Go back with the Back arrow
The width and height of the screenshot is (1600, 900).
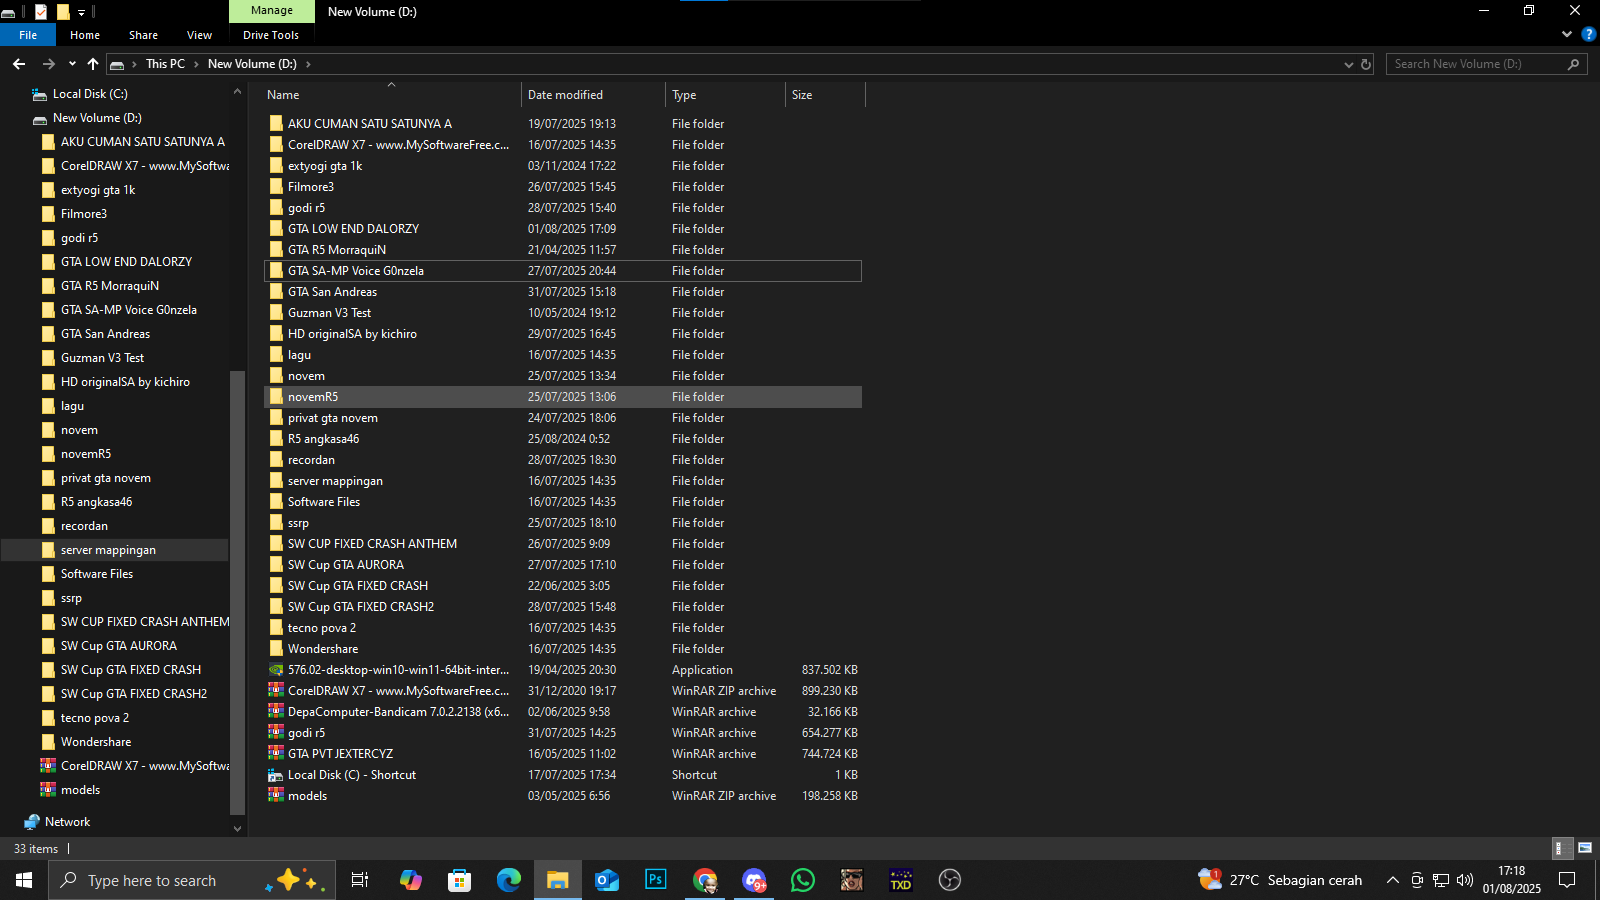point(19,64)
